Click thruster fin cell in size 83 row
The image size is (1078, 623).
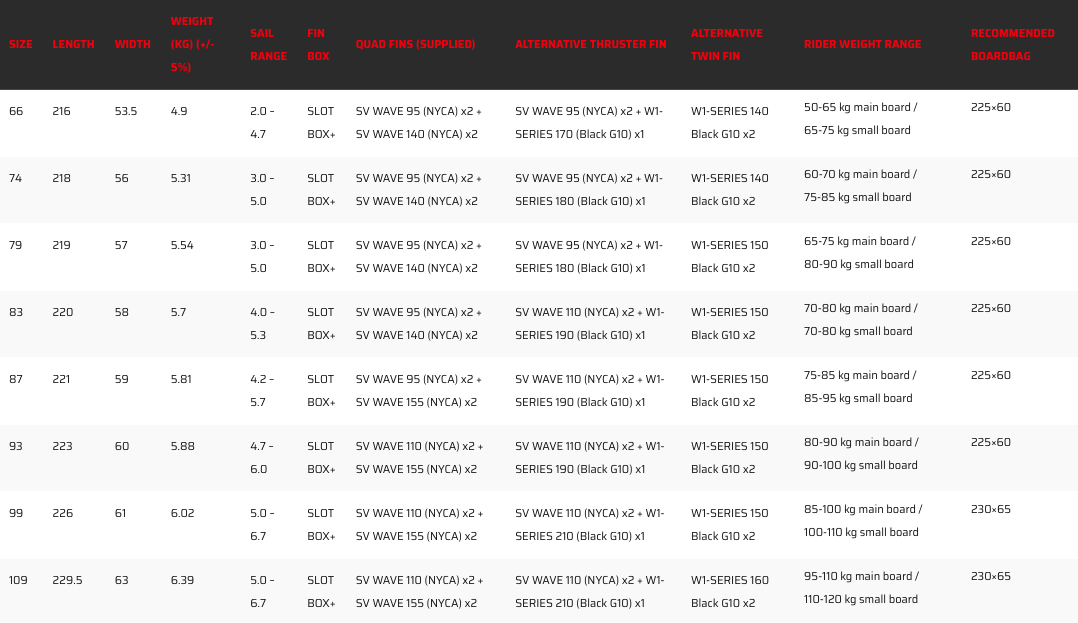tap(590, 323)
